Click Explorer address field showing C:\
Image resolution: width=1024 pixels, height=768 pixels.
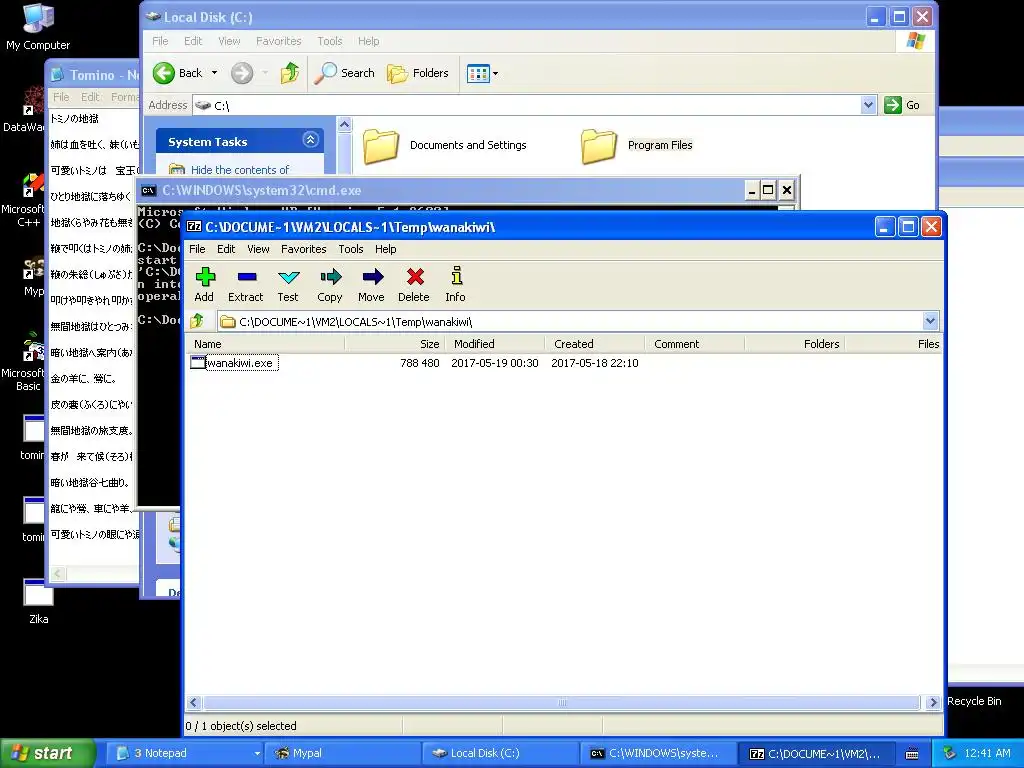coord(528,105)
